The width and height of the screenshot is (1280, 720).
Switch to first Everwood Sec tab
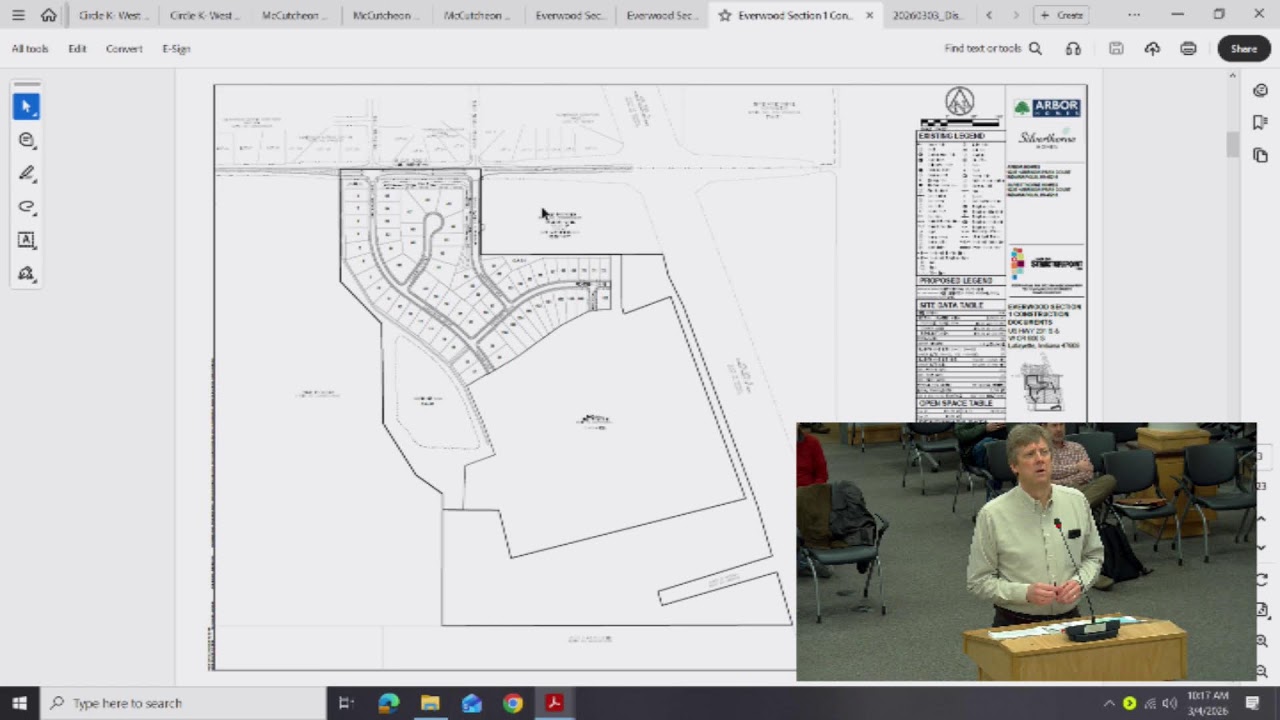pyautogui.click(x=570, y=15)
